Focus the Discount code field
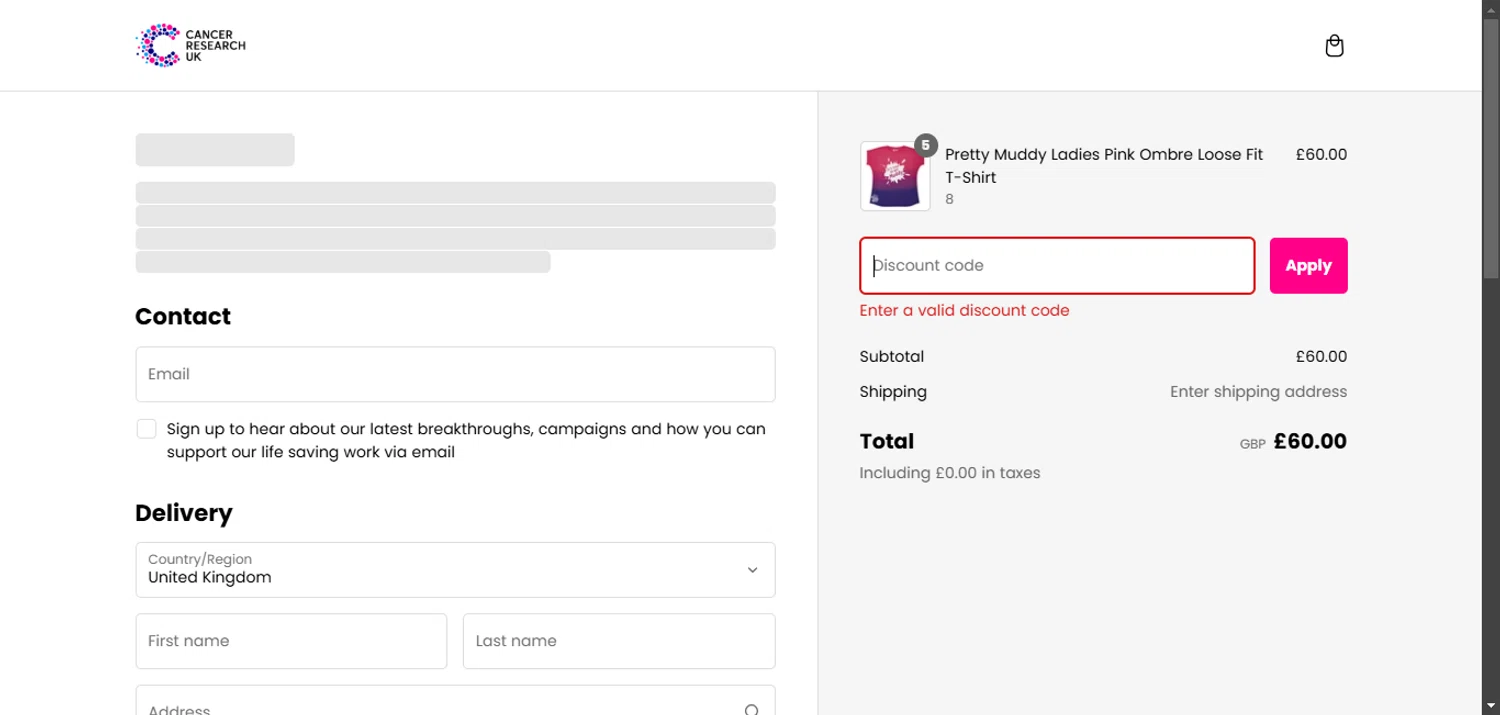 click(1057, 266)
